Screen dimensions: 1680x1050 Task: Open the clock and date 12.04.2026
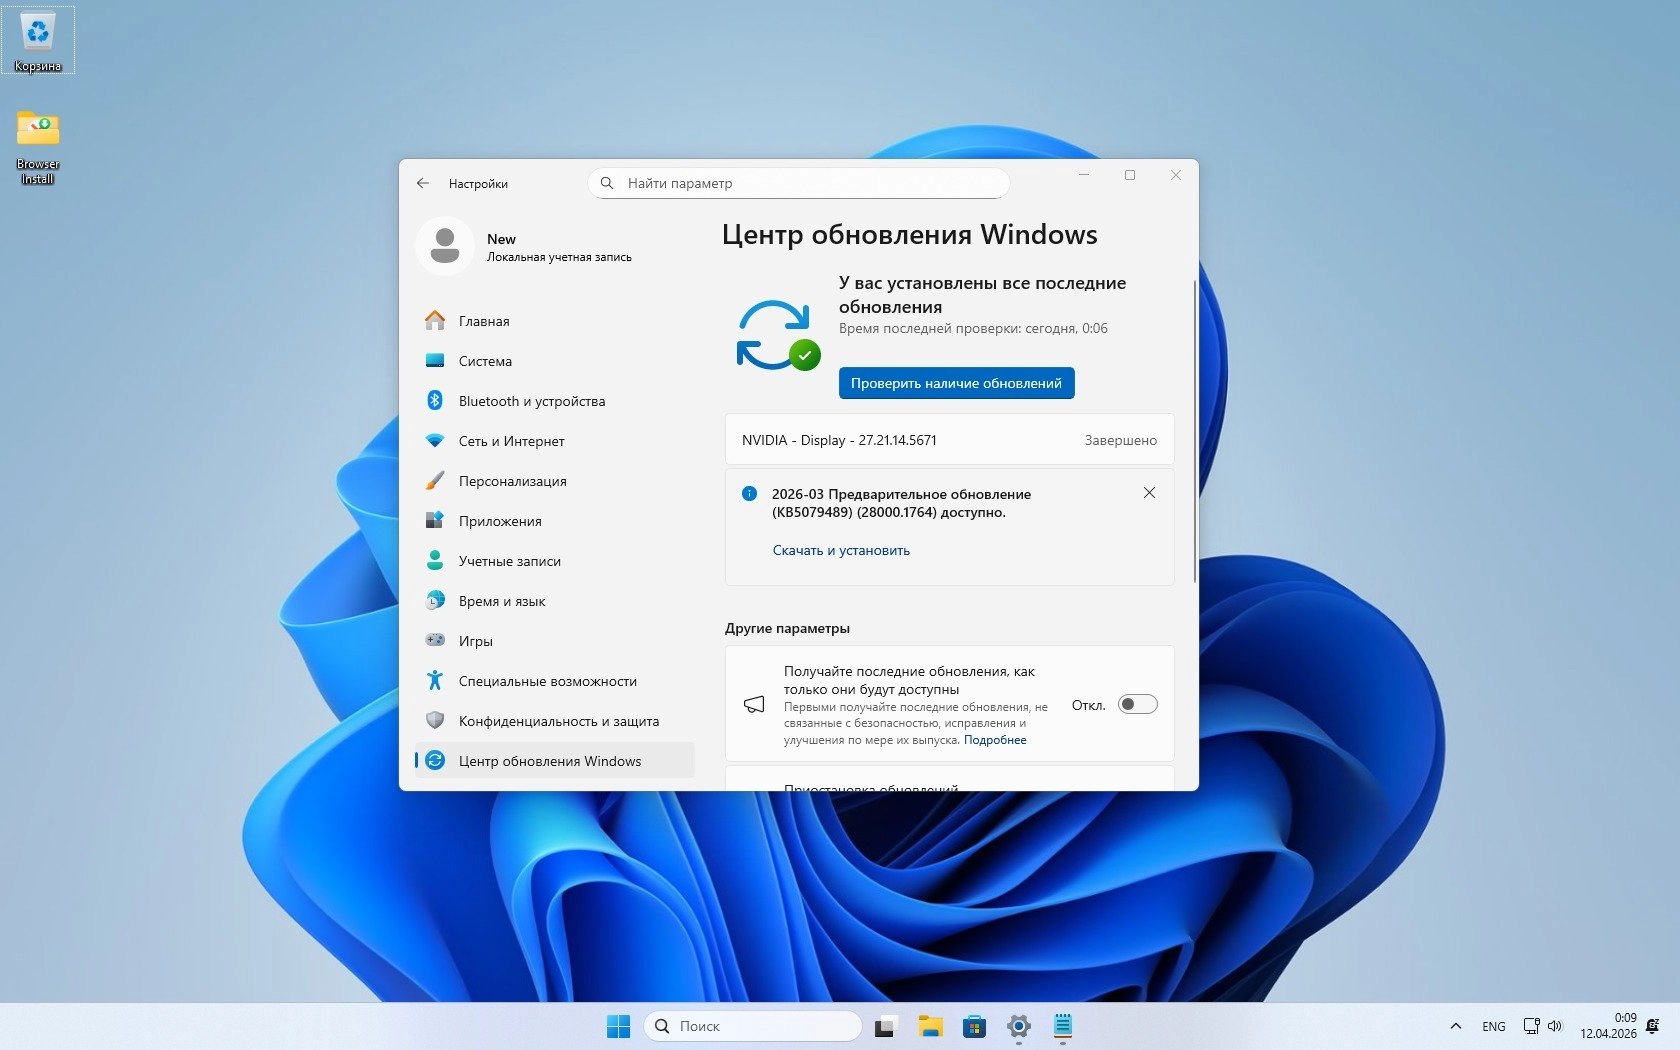coord(1608,1026)
